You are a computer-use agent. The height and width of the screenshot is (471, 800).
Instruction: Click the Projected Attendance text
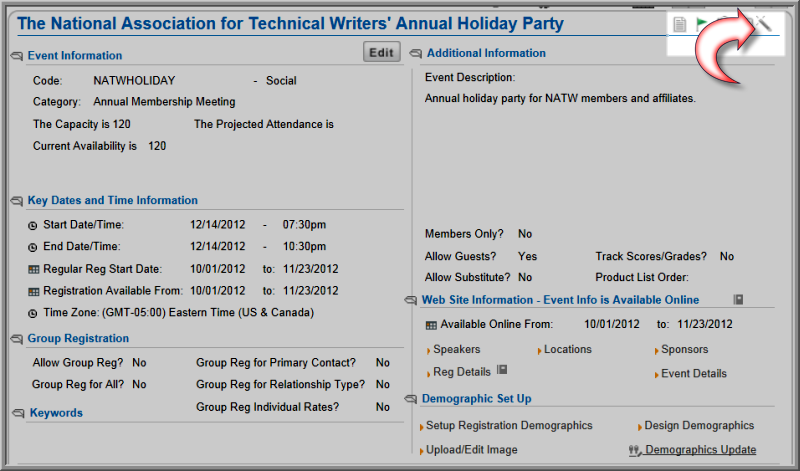click(264, 124)
